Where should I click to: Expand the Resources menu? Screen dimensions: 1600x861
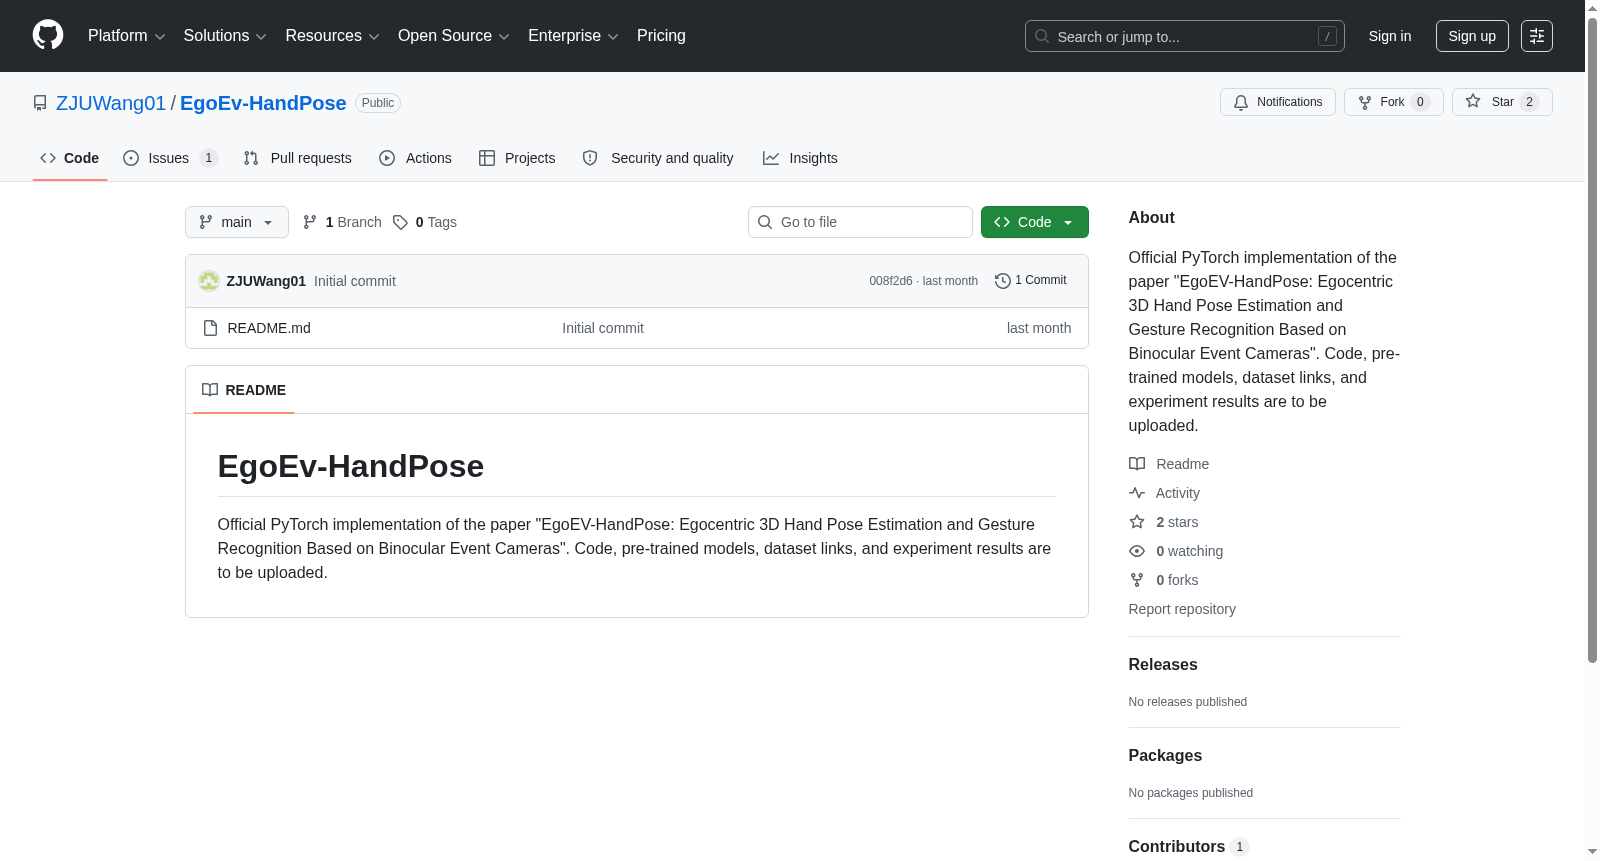point(333,36)
